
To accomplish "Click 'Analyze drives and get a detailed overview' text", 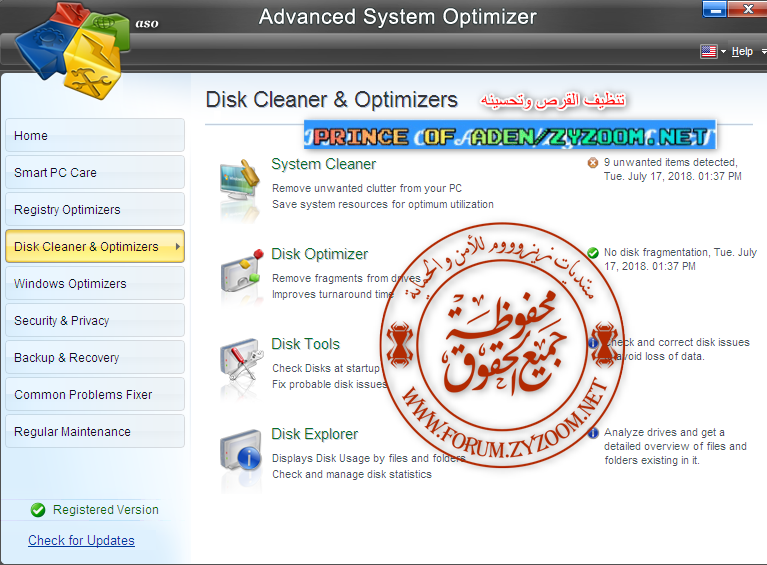I will 675,446.
